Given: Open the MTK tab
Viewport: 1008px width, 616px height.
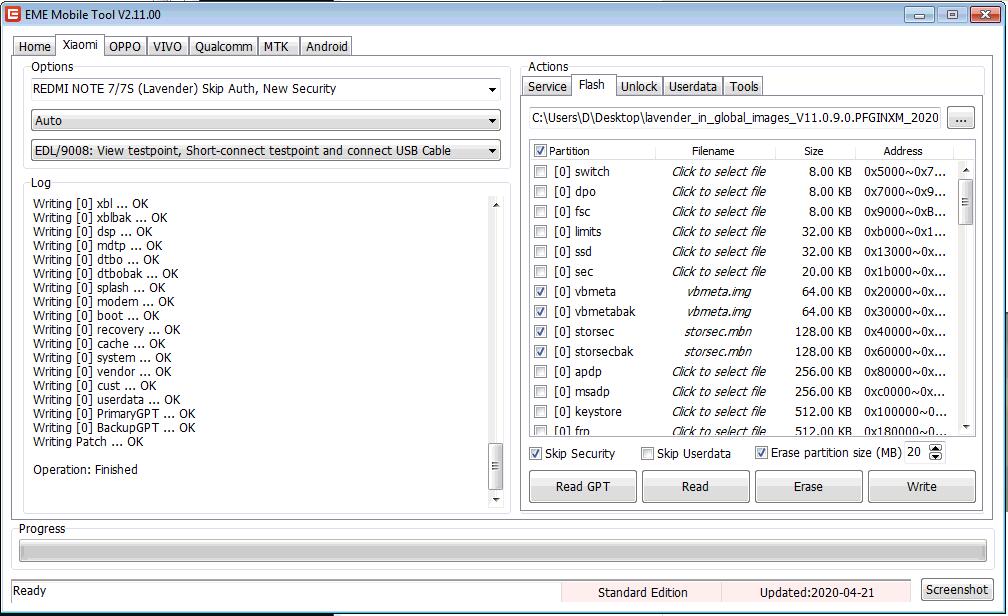Looking at the screenshot, I should point(276,46).
